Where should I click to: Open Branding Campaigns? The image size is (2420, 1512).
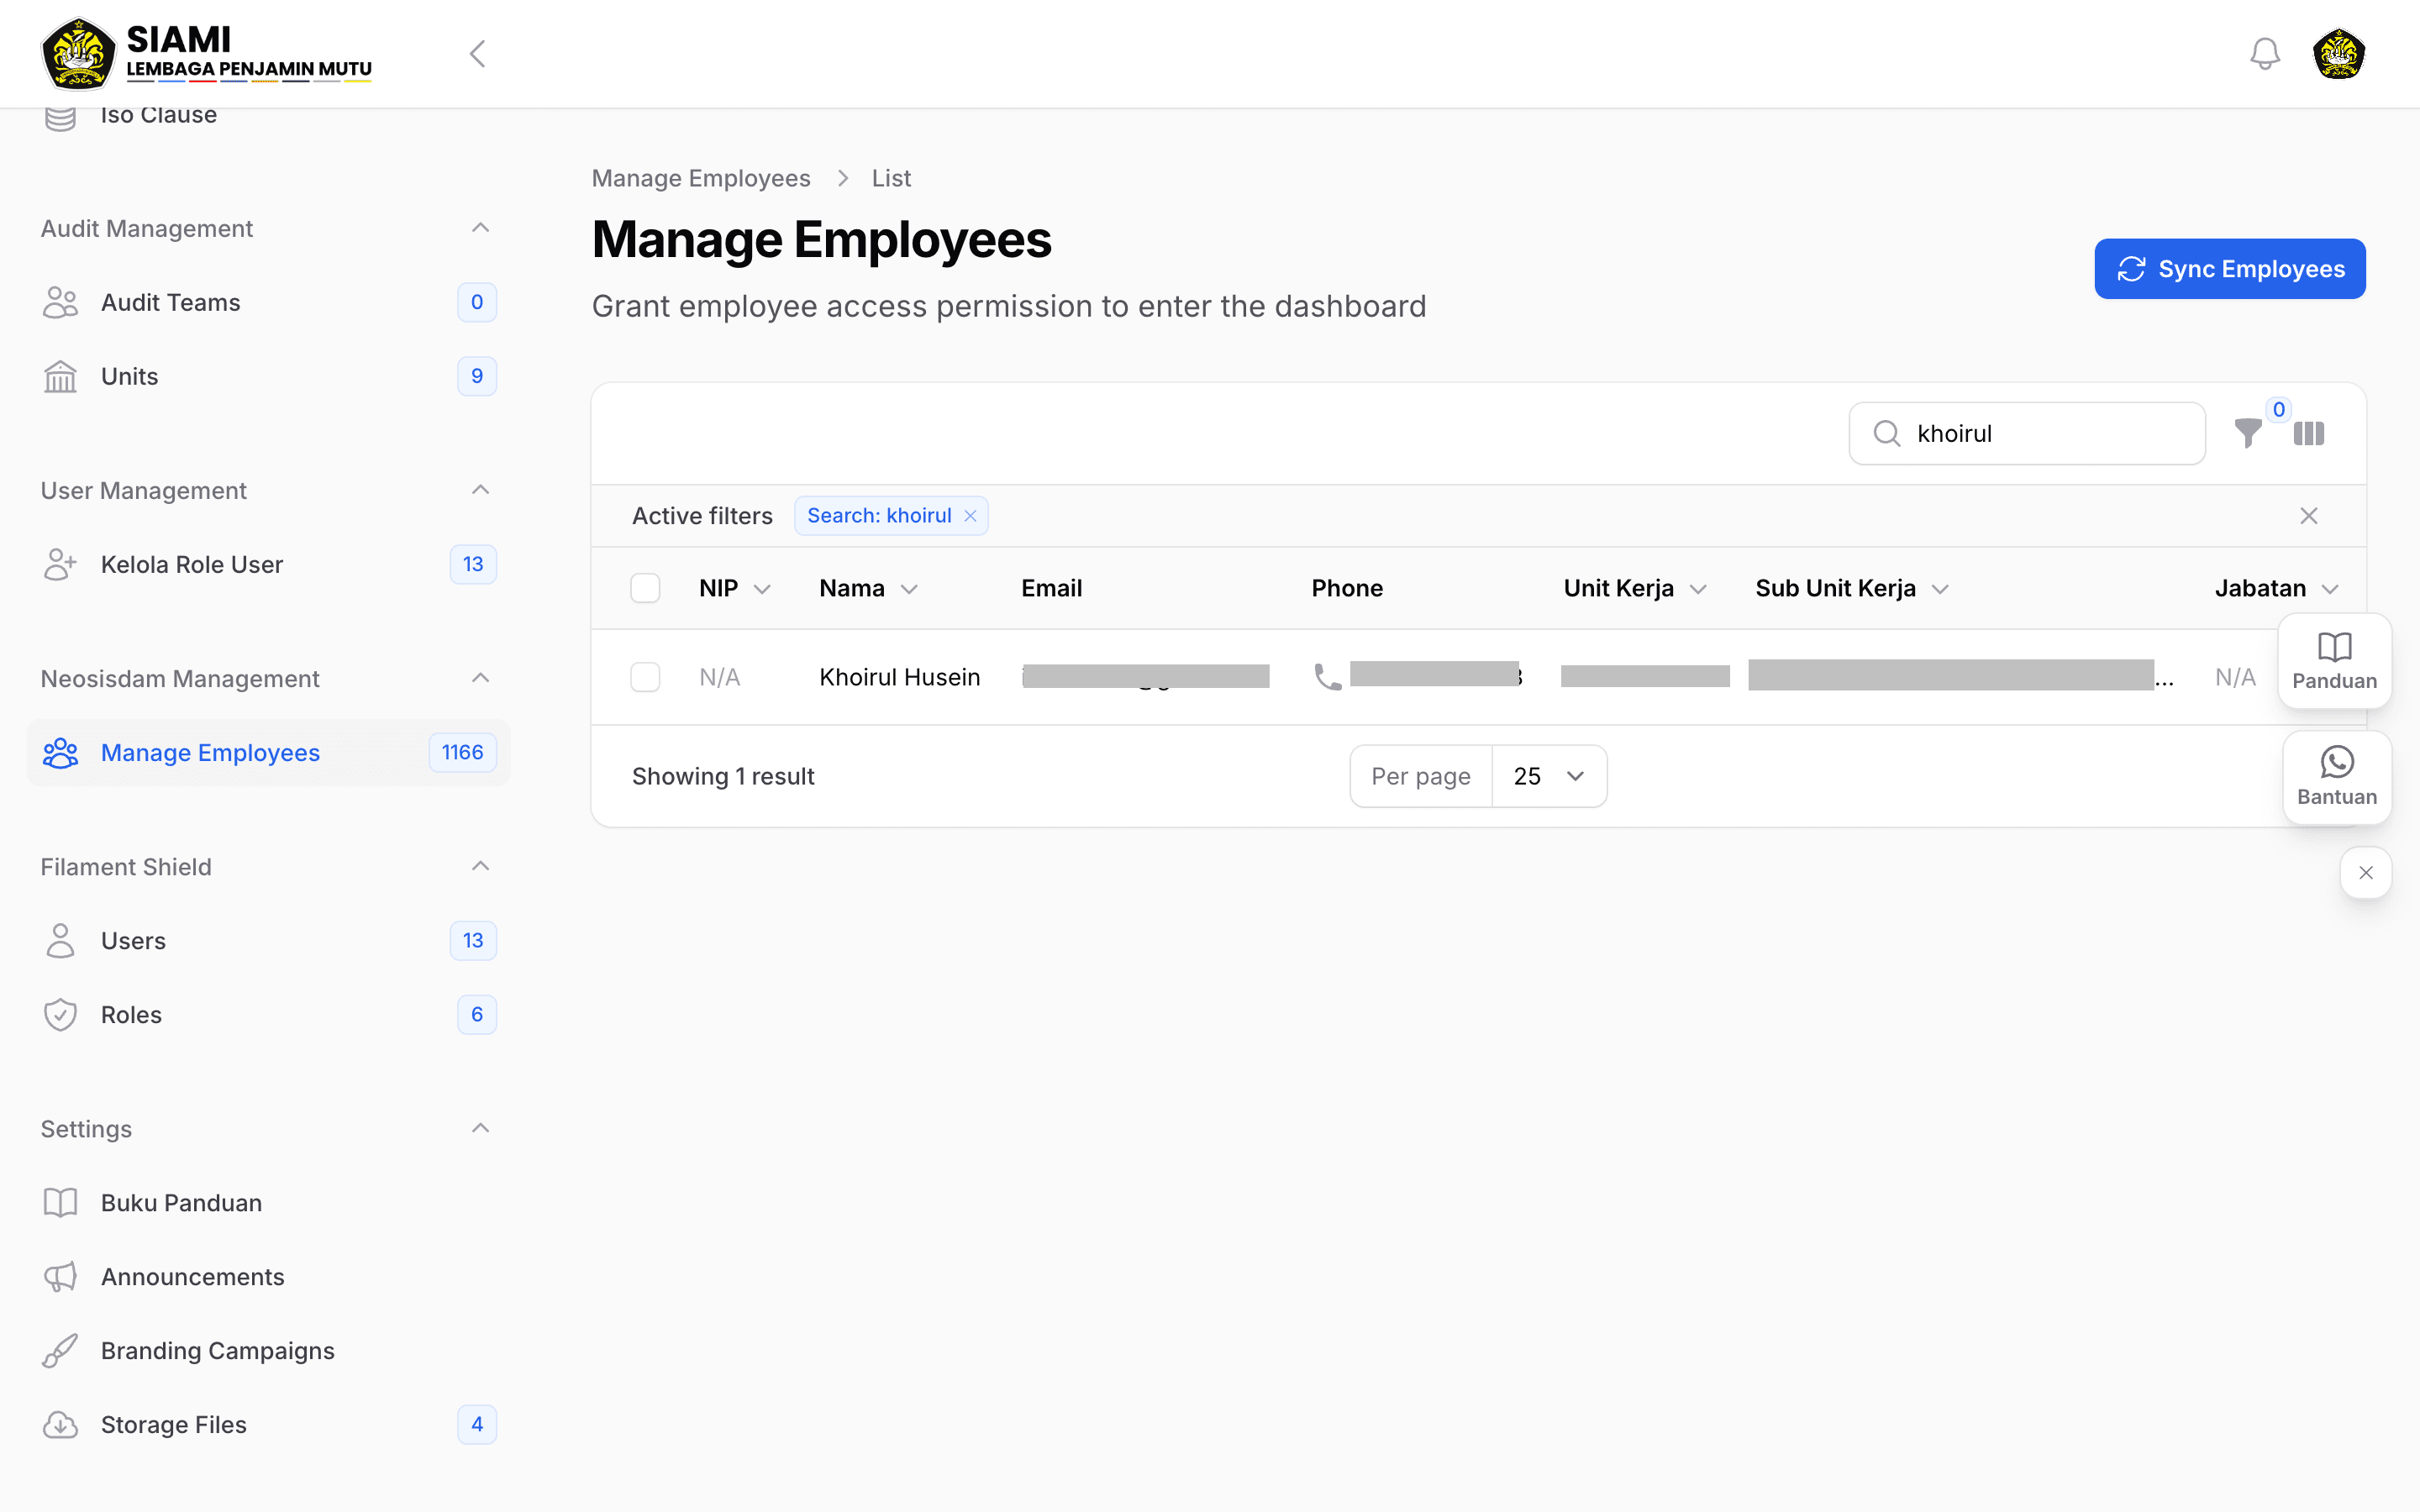(268, 1350)
